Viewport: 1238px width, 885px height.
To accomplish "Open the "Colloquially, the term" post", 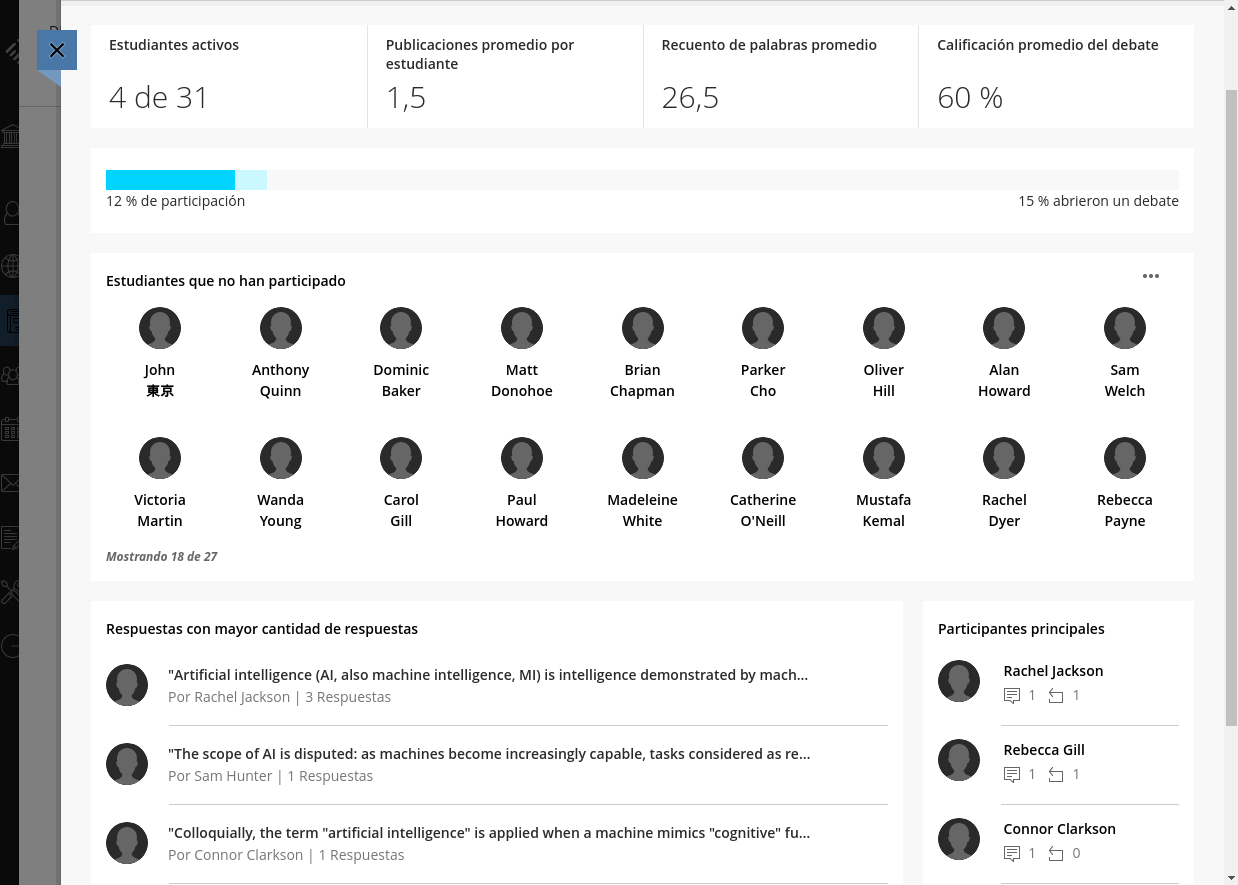I will [x=489, y=832].
